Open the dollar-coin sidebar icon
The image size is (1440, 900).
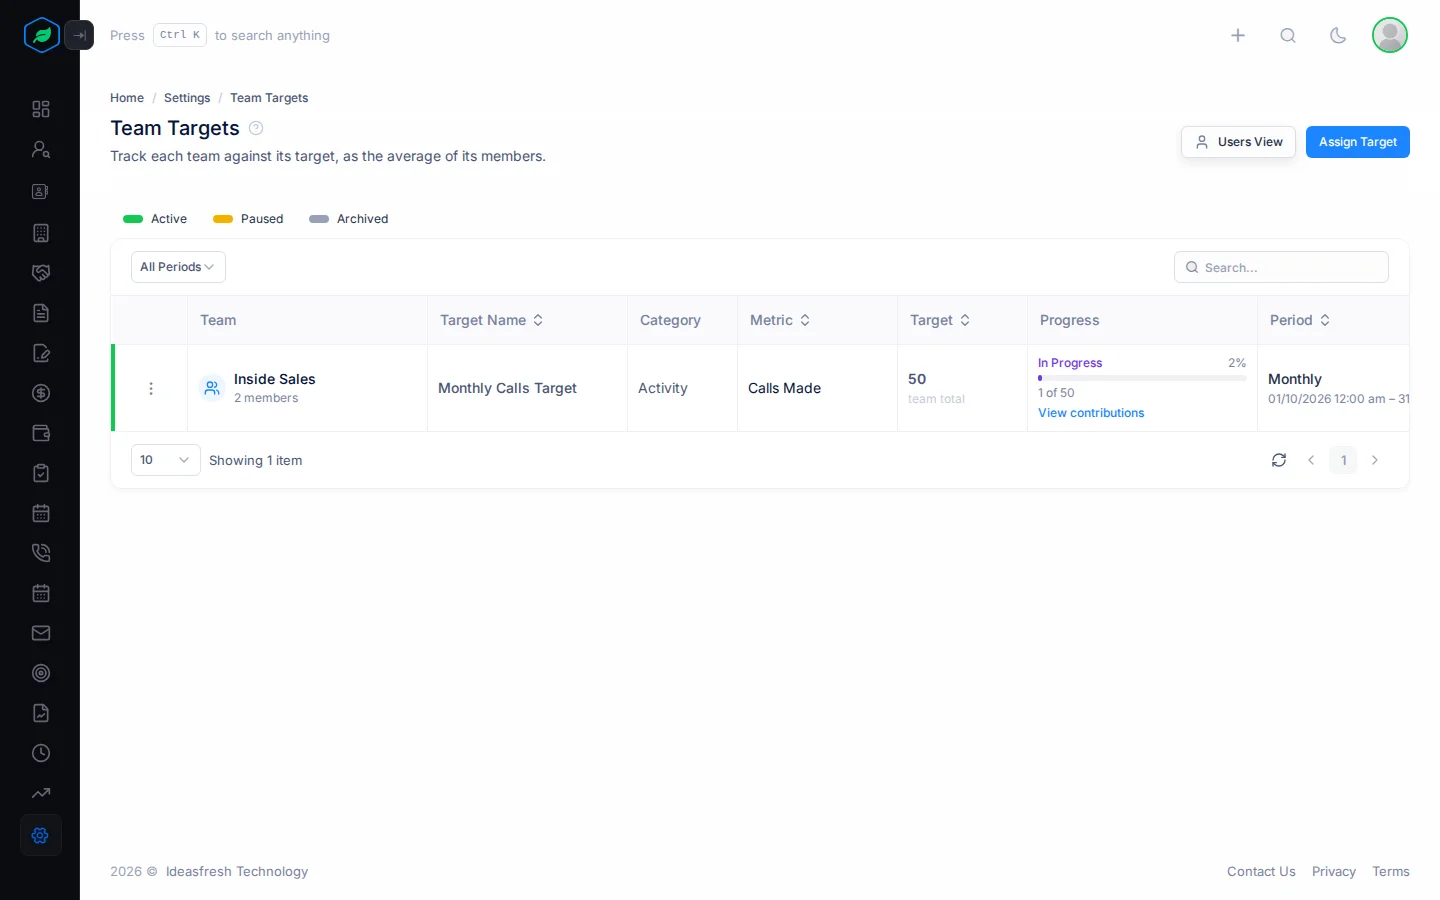point(41,393)
